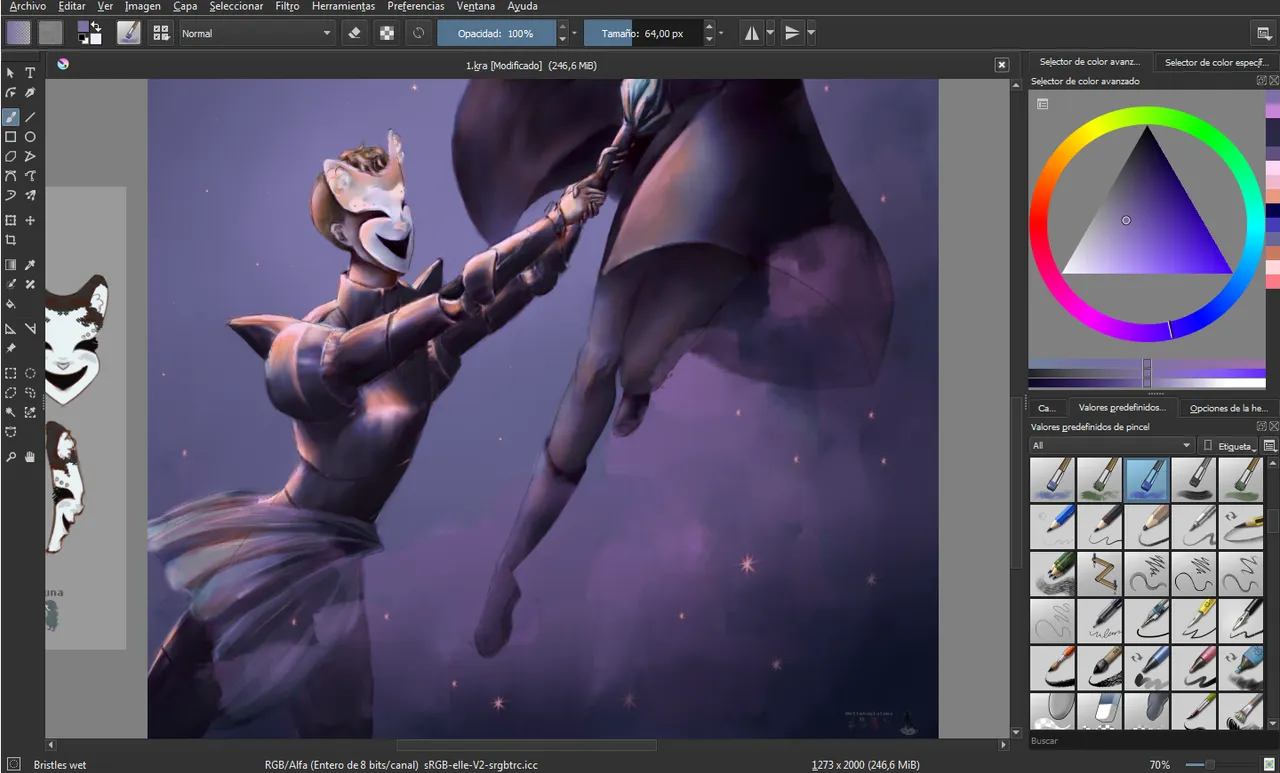This screenshot has width=1280, height=773.
Task: Open the vertical mirror options dropdown arrow
Action: click(811, 33)
